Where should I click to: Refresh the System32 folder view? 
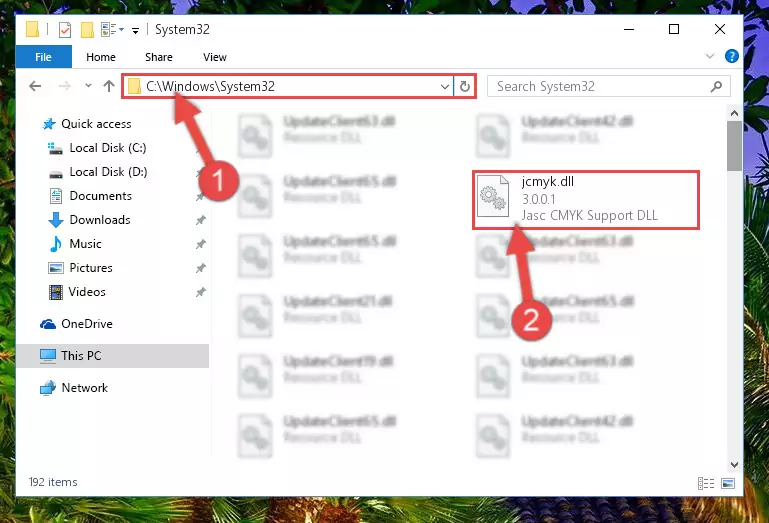point(464,87)
